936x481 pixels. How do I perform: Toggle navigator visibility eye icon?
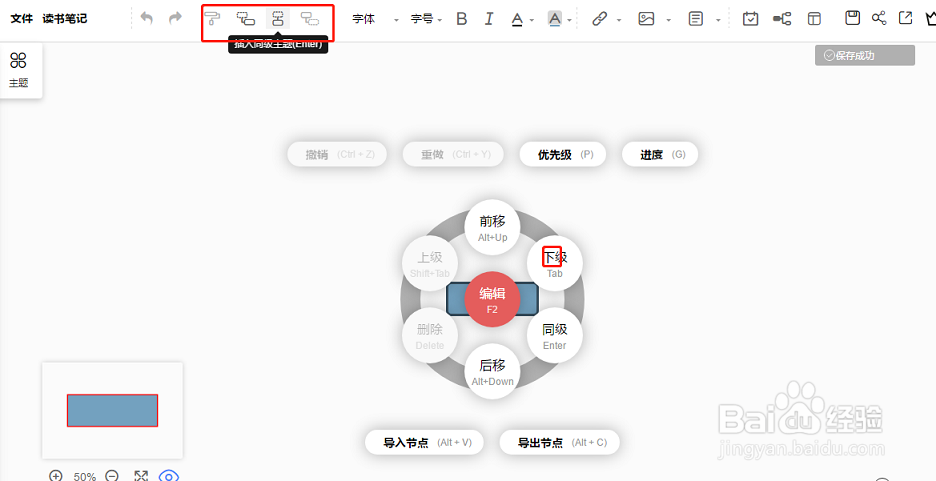[x=169, y=476]
